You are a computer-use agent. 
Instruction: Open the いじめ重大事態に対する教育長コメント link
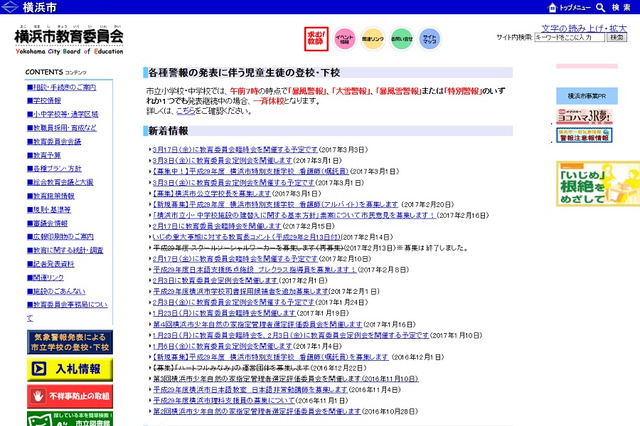[x=247, y=237]
